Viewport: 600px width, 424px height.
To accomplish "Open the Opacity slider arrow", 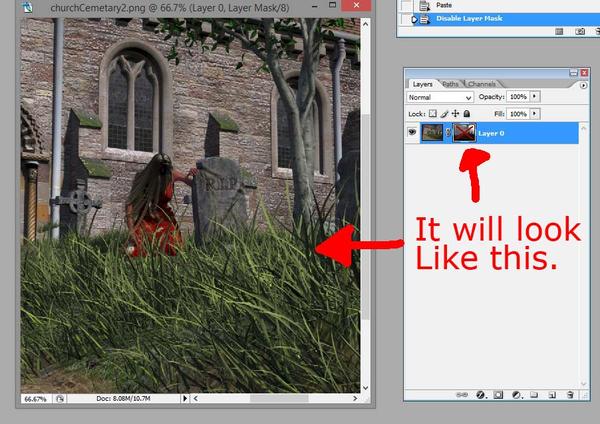I will (535, 97).
